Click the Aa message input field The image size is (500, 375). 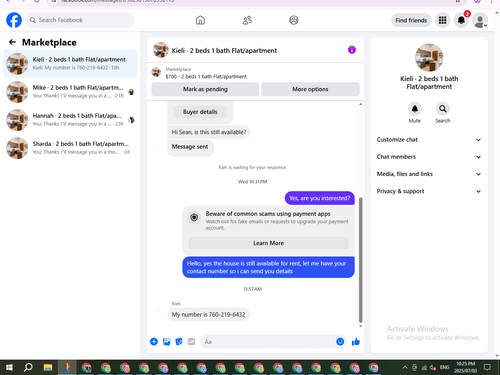click(268, 342)
